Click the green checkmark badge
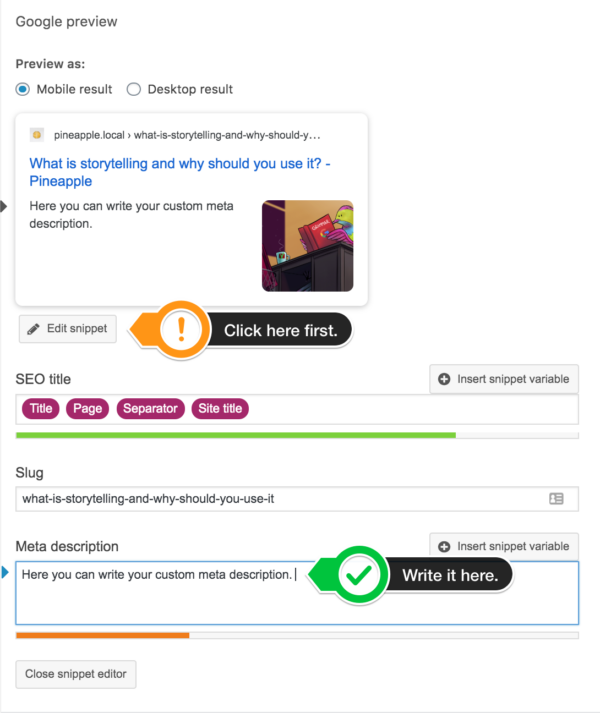This screenshot has height=713, width=600. tap(359, 575)
